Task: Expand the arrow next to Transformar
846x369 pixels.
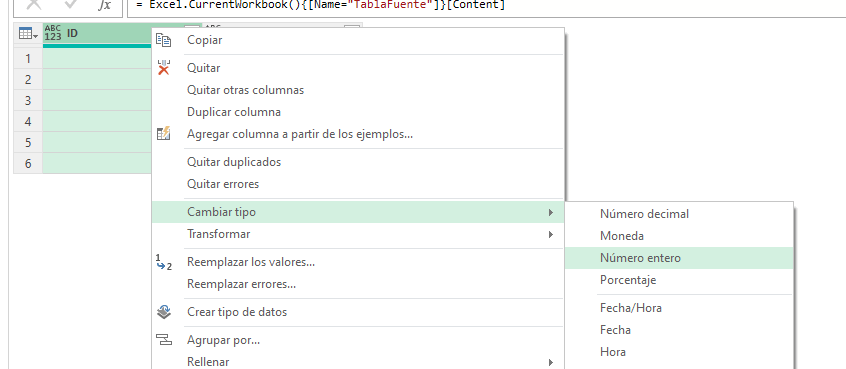Action: (x=550, y=235)
